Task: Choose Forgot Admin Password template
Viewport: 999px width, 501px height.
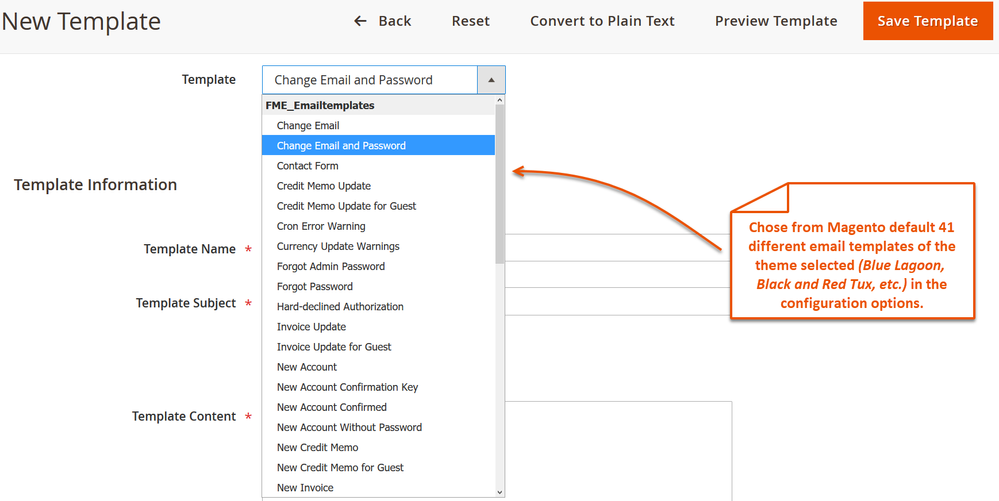Action: point(330,266)
